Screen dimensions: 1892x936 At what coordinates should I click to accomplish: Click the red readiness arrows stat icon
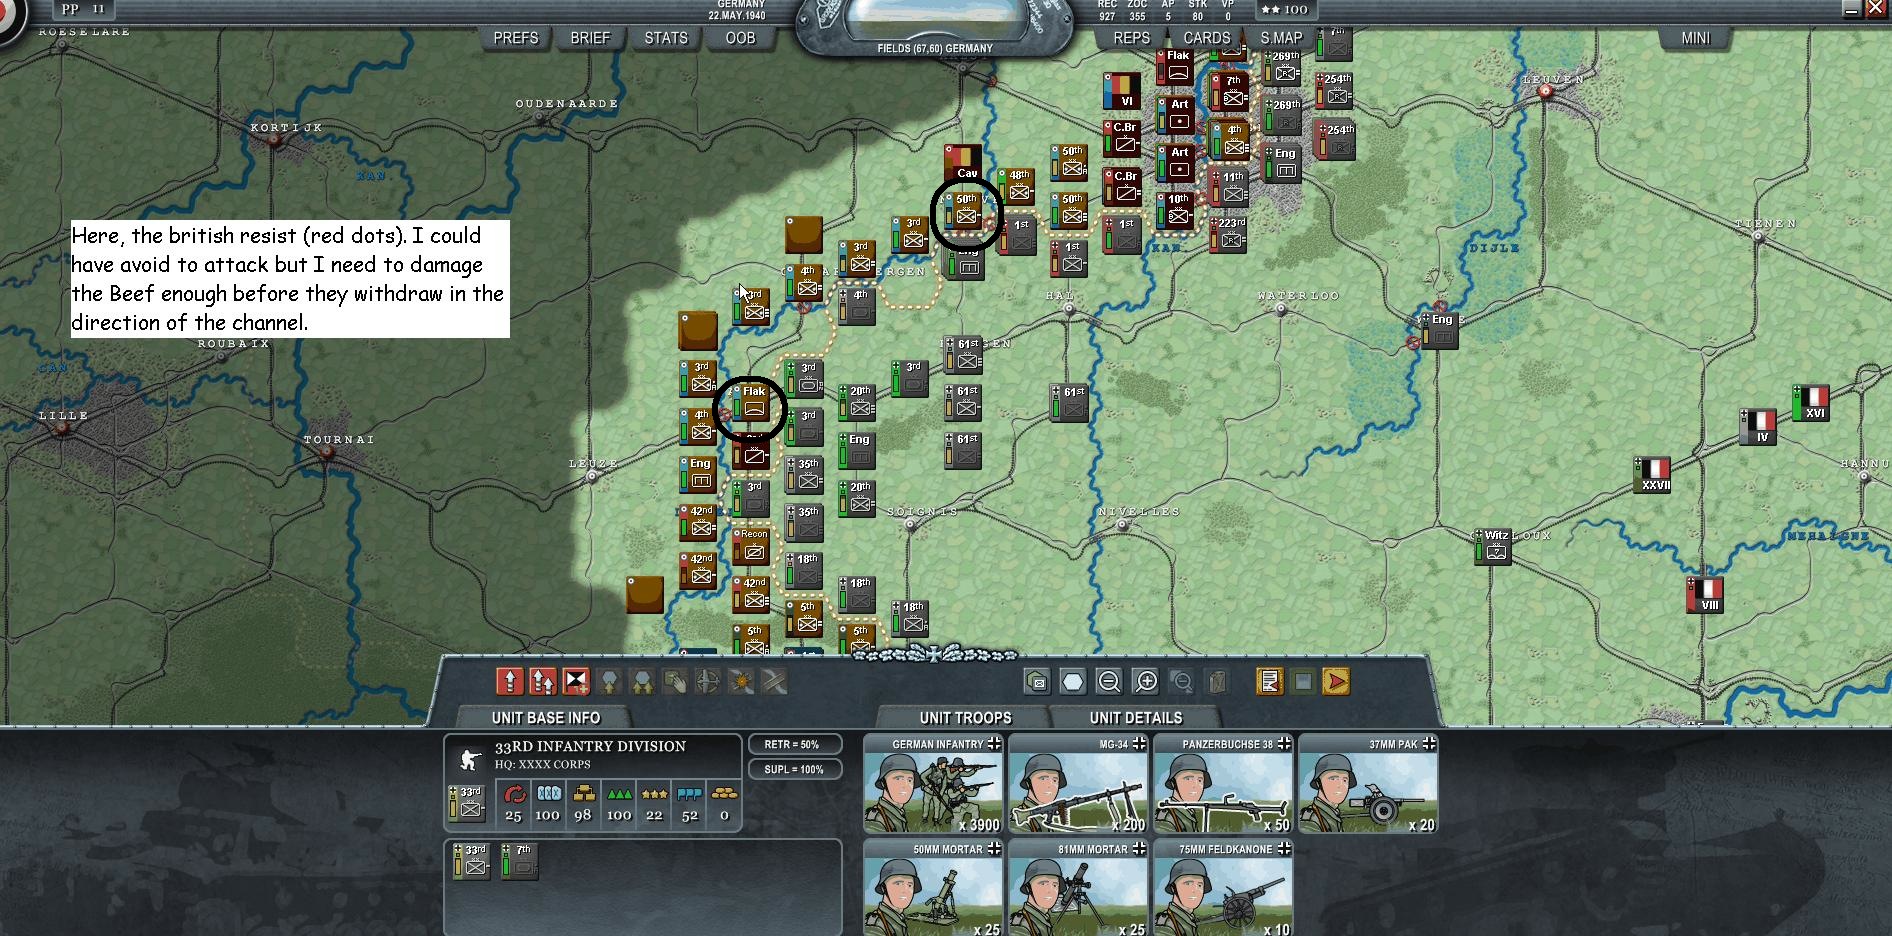pos(514,794)
